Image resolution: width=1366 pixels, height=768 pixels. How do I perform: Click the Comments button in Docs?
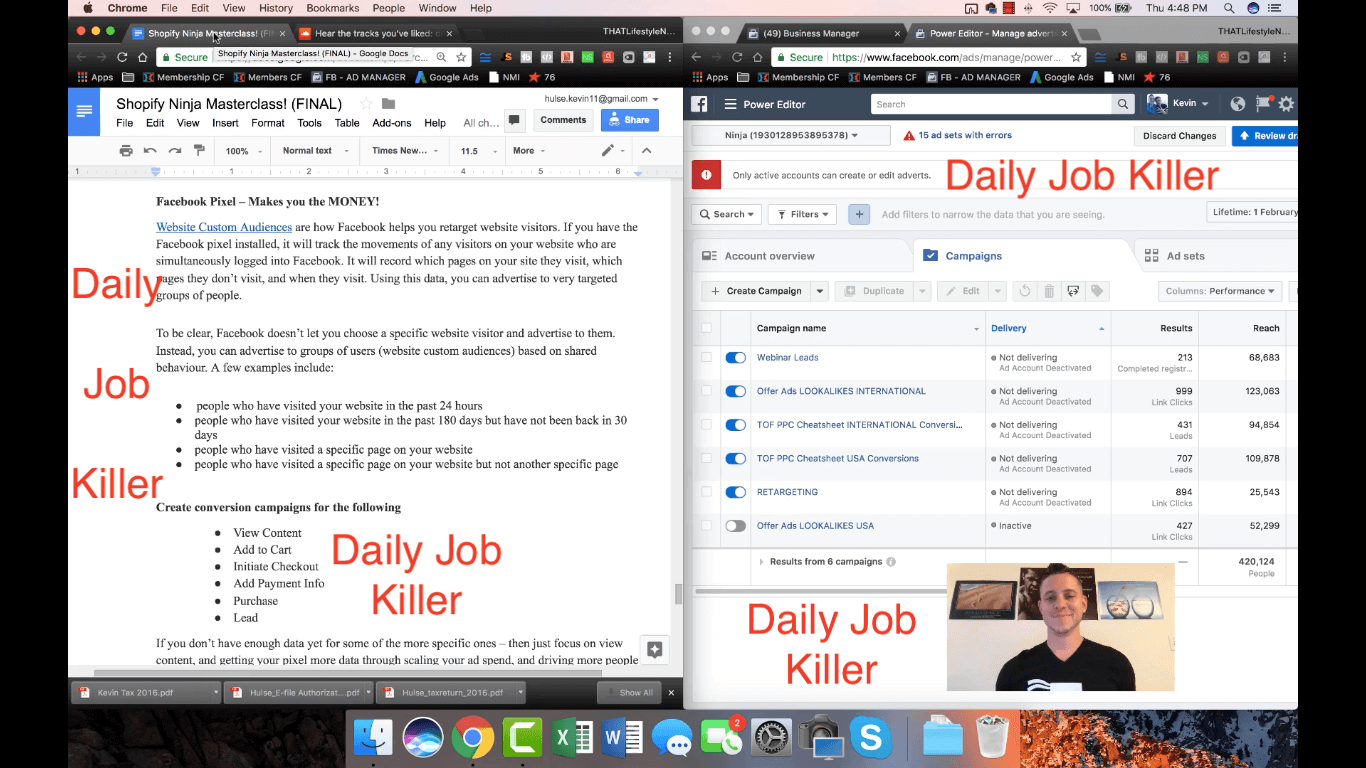(x=563, y=120)
